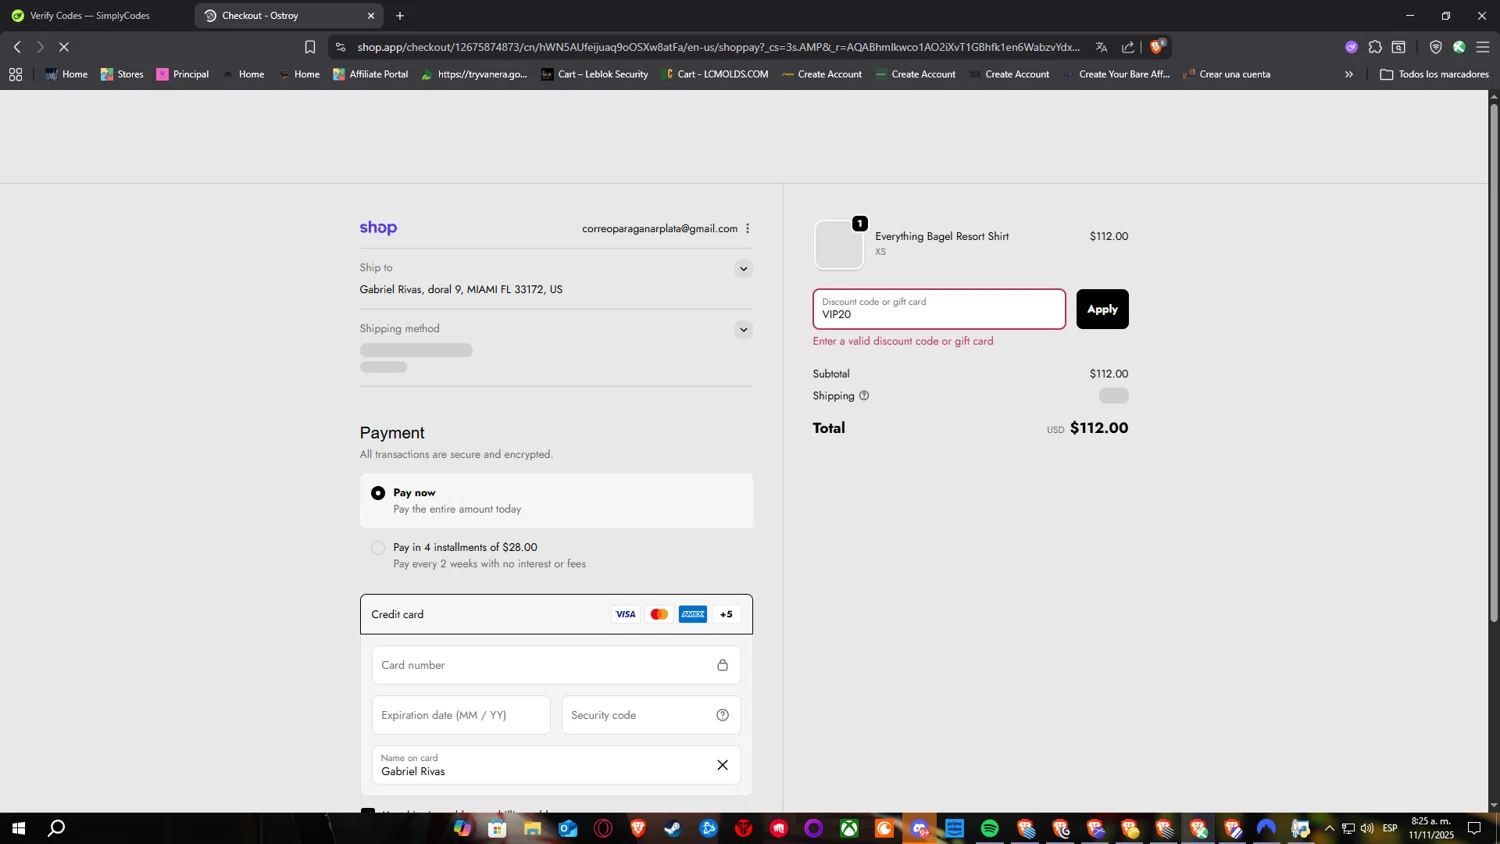Open Stores bookmark
This screenshot has width=1500, height=844.
click(122, 74)
